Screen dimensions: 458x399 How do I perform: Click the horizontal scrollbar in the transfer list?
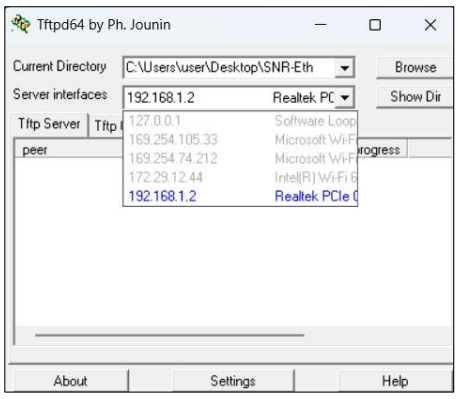coord(169,335)
